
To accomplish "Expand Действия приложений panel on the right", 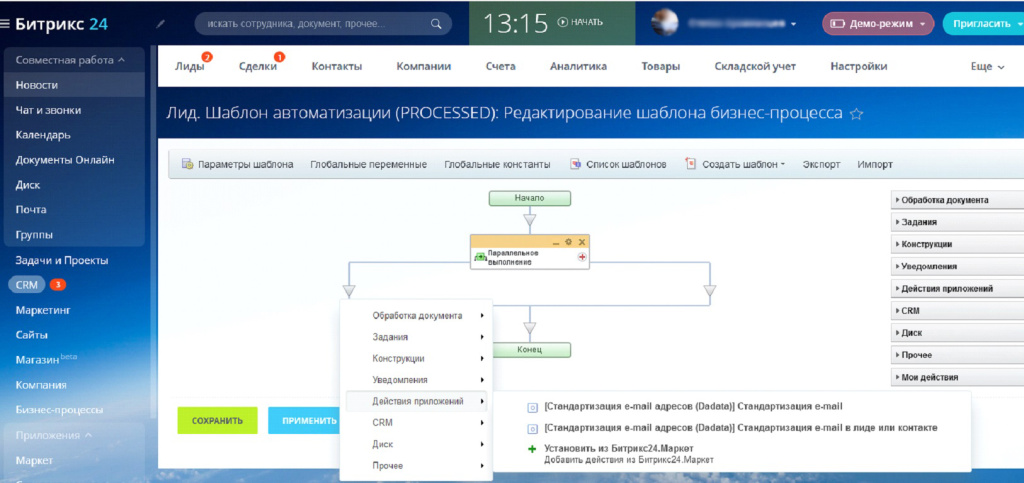I will [x=957, y=288].
